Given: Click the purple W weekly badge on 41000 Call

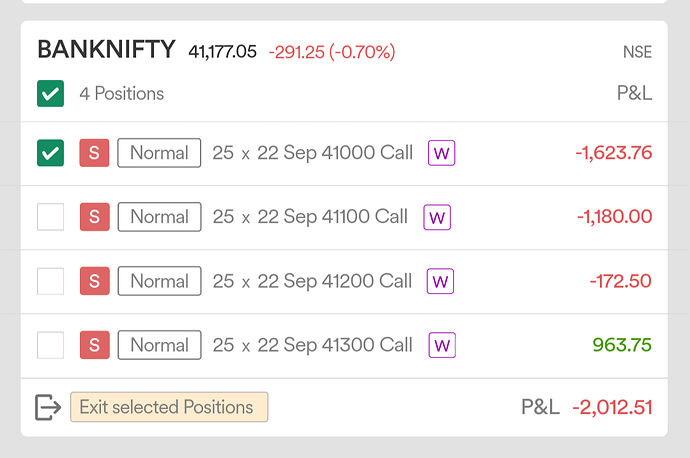Looking at the screenshot, I should click(441, 153).
